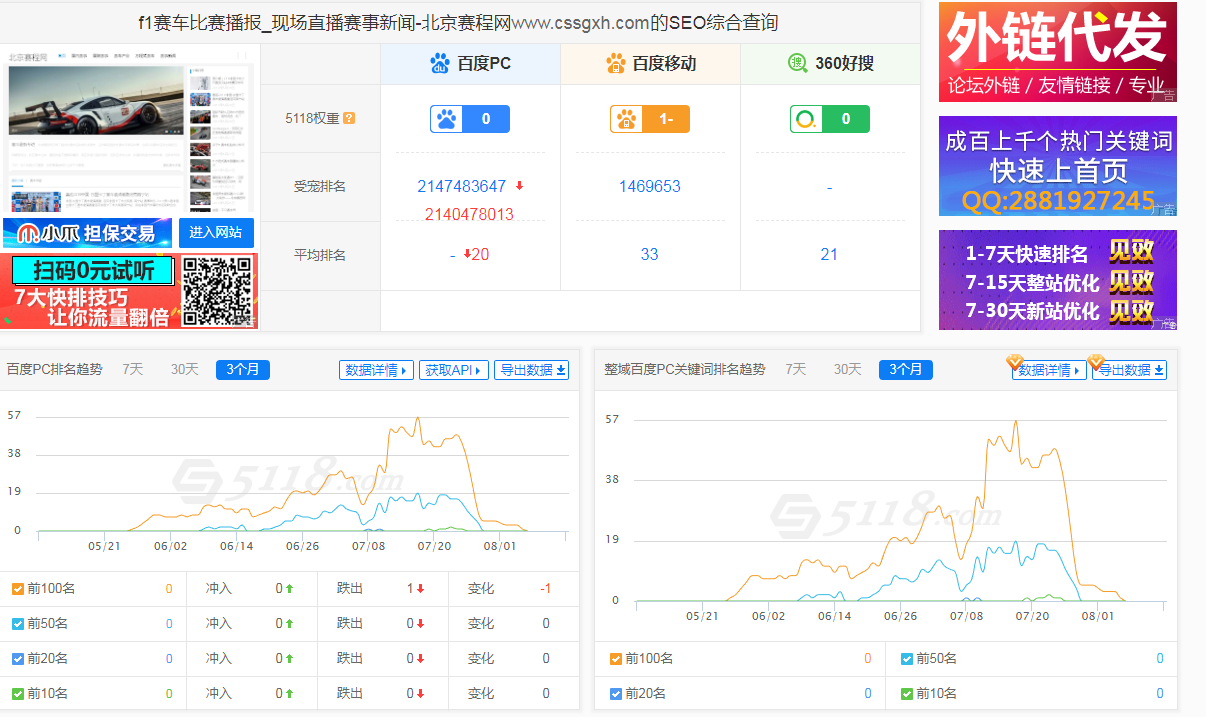
Task: Select 3个月 tab in 整域 keyword trend
Action: tap(906, 369)
